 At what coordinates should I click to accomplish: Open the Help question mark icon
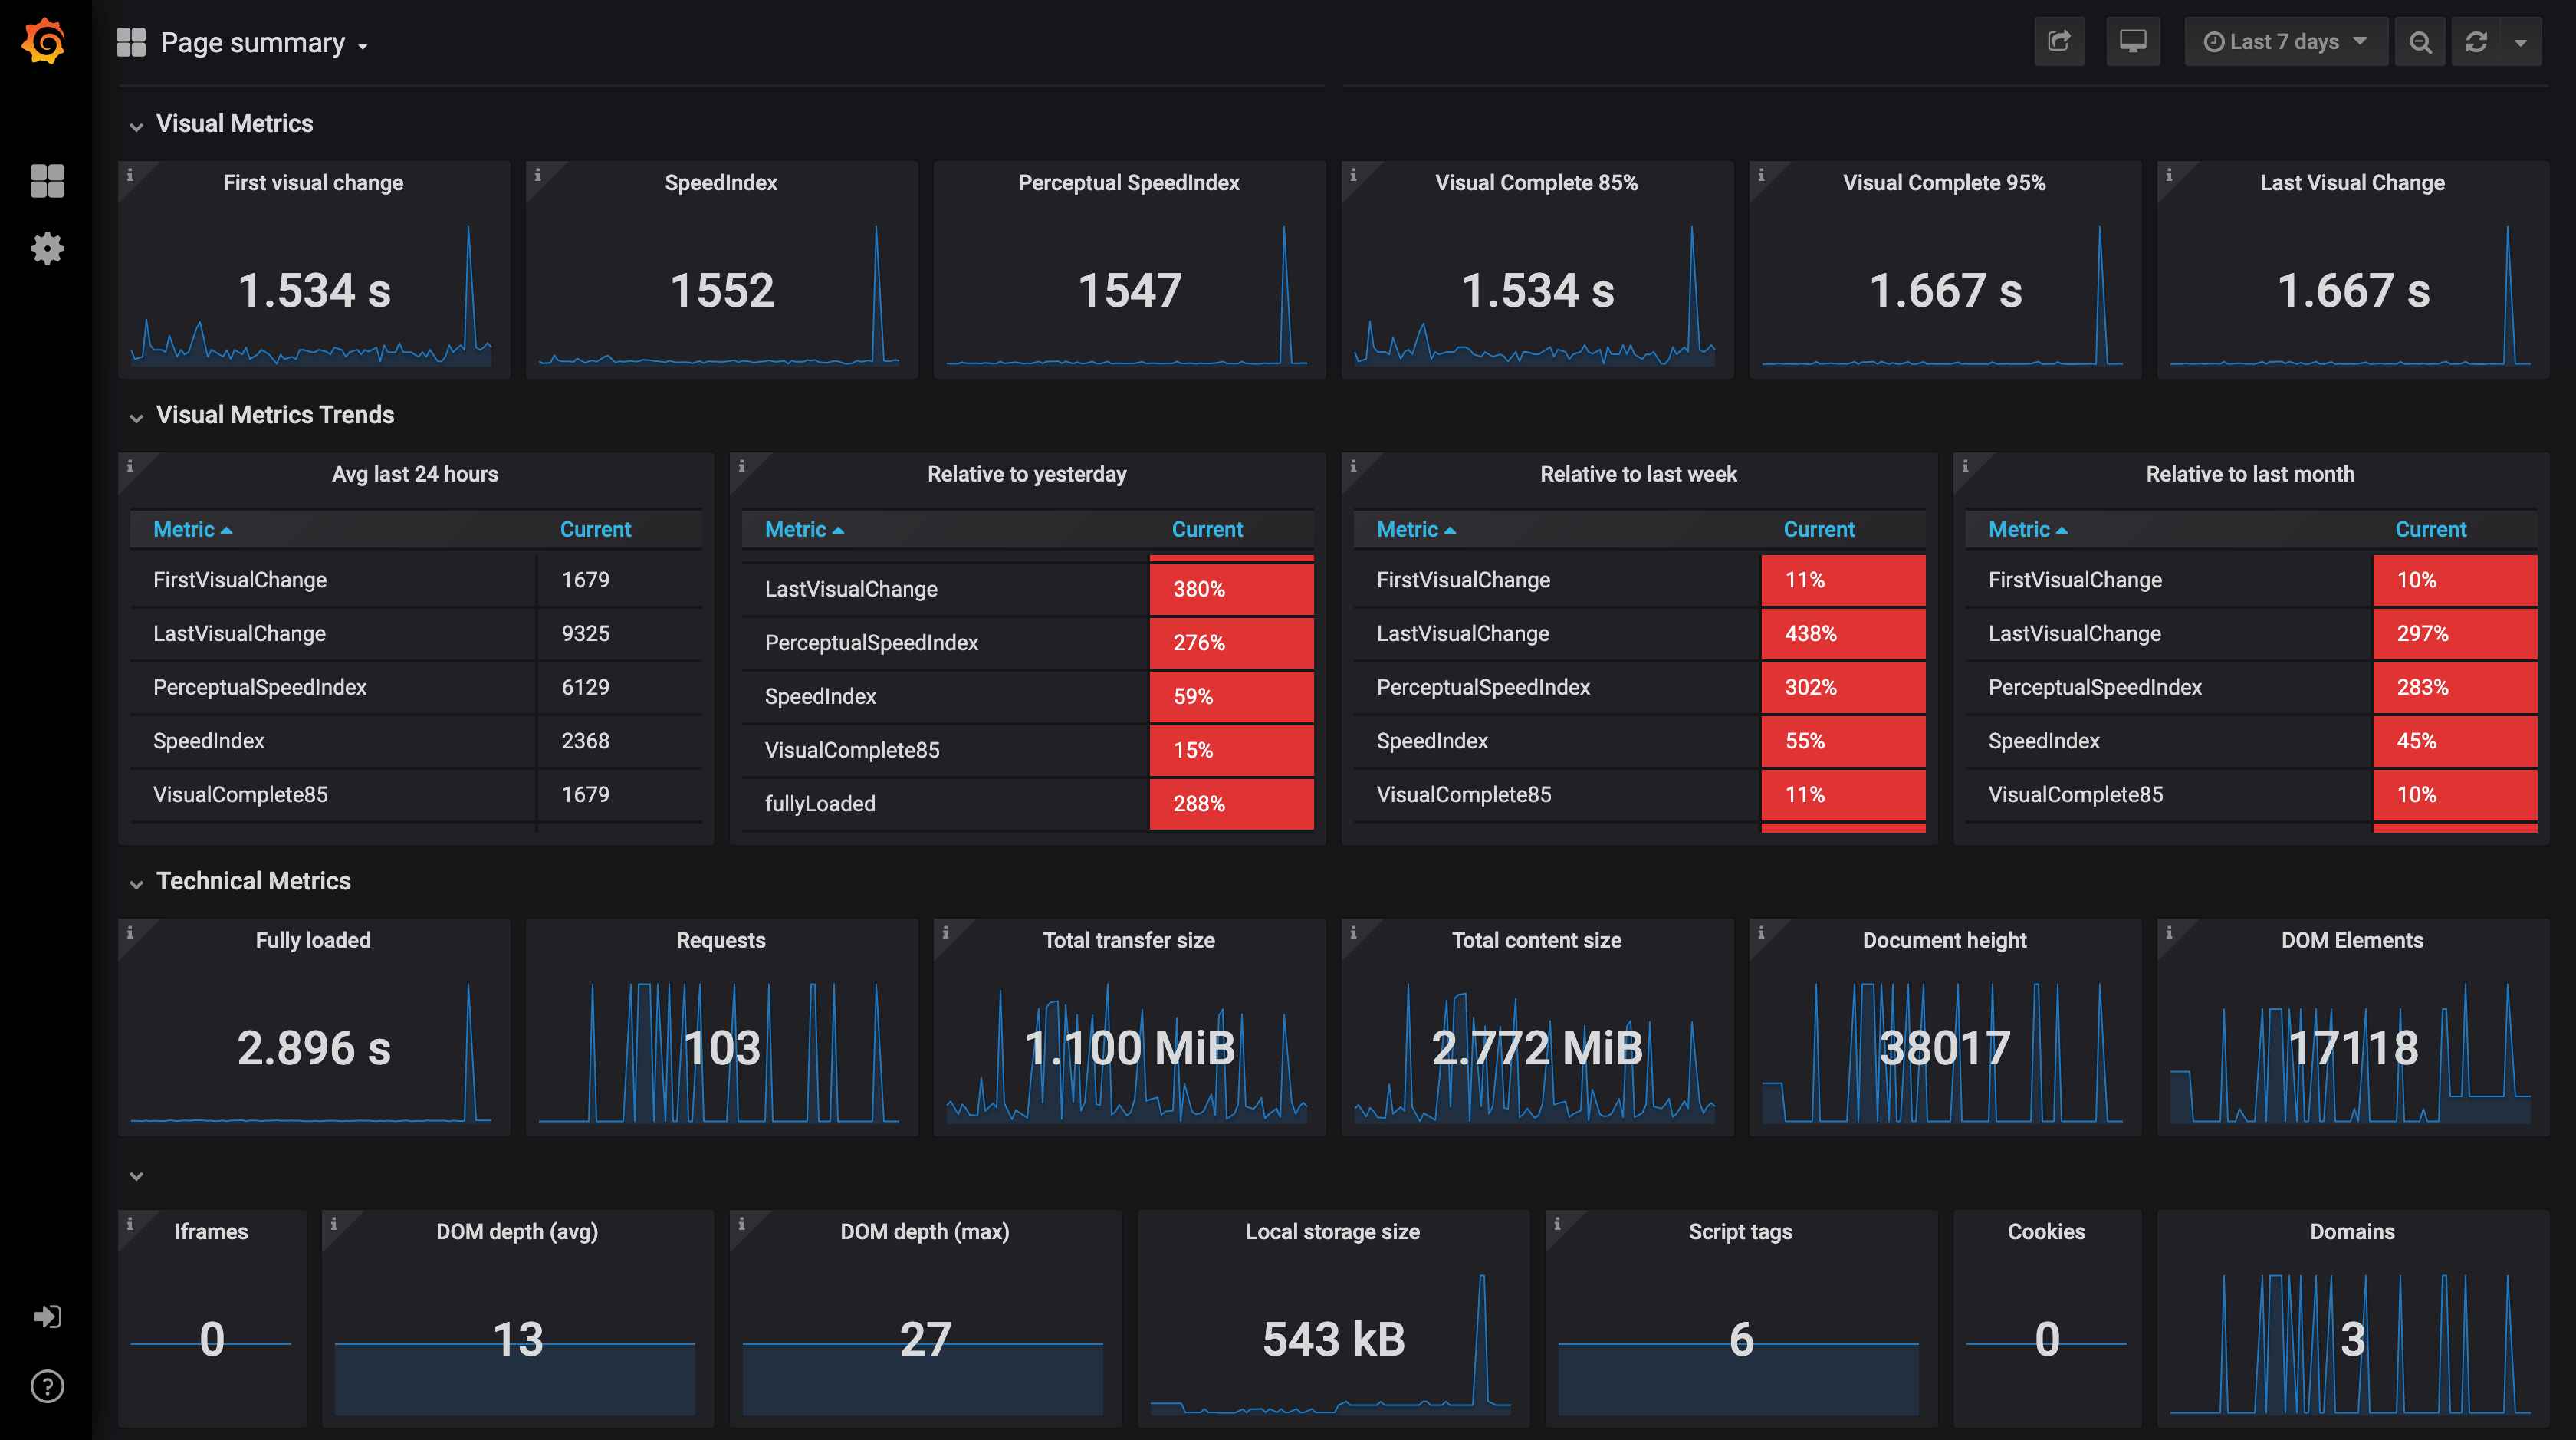click(x=47, y=1386)
